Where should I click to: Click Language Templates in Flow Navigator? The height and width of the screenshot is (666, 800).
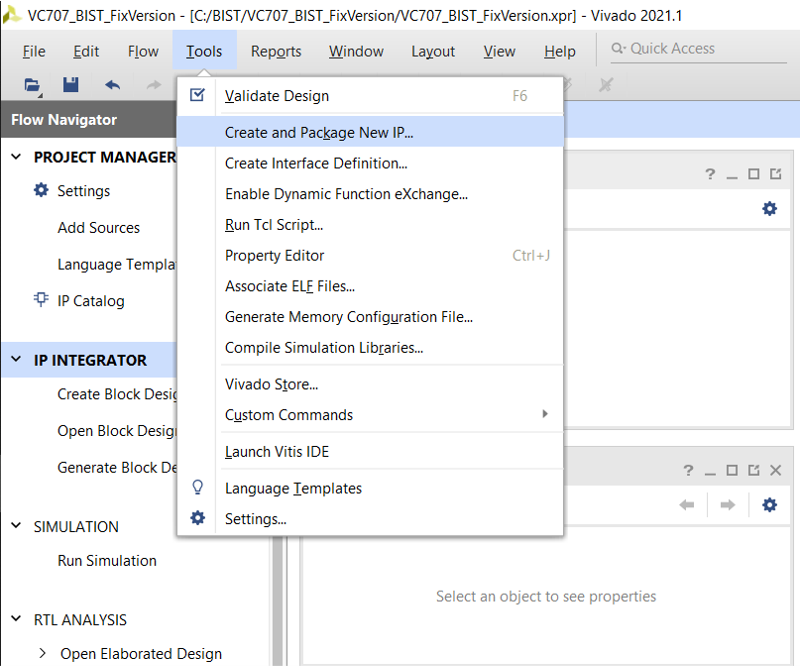tap(116, 264)
